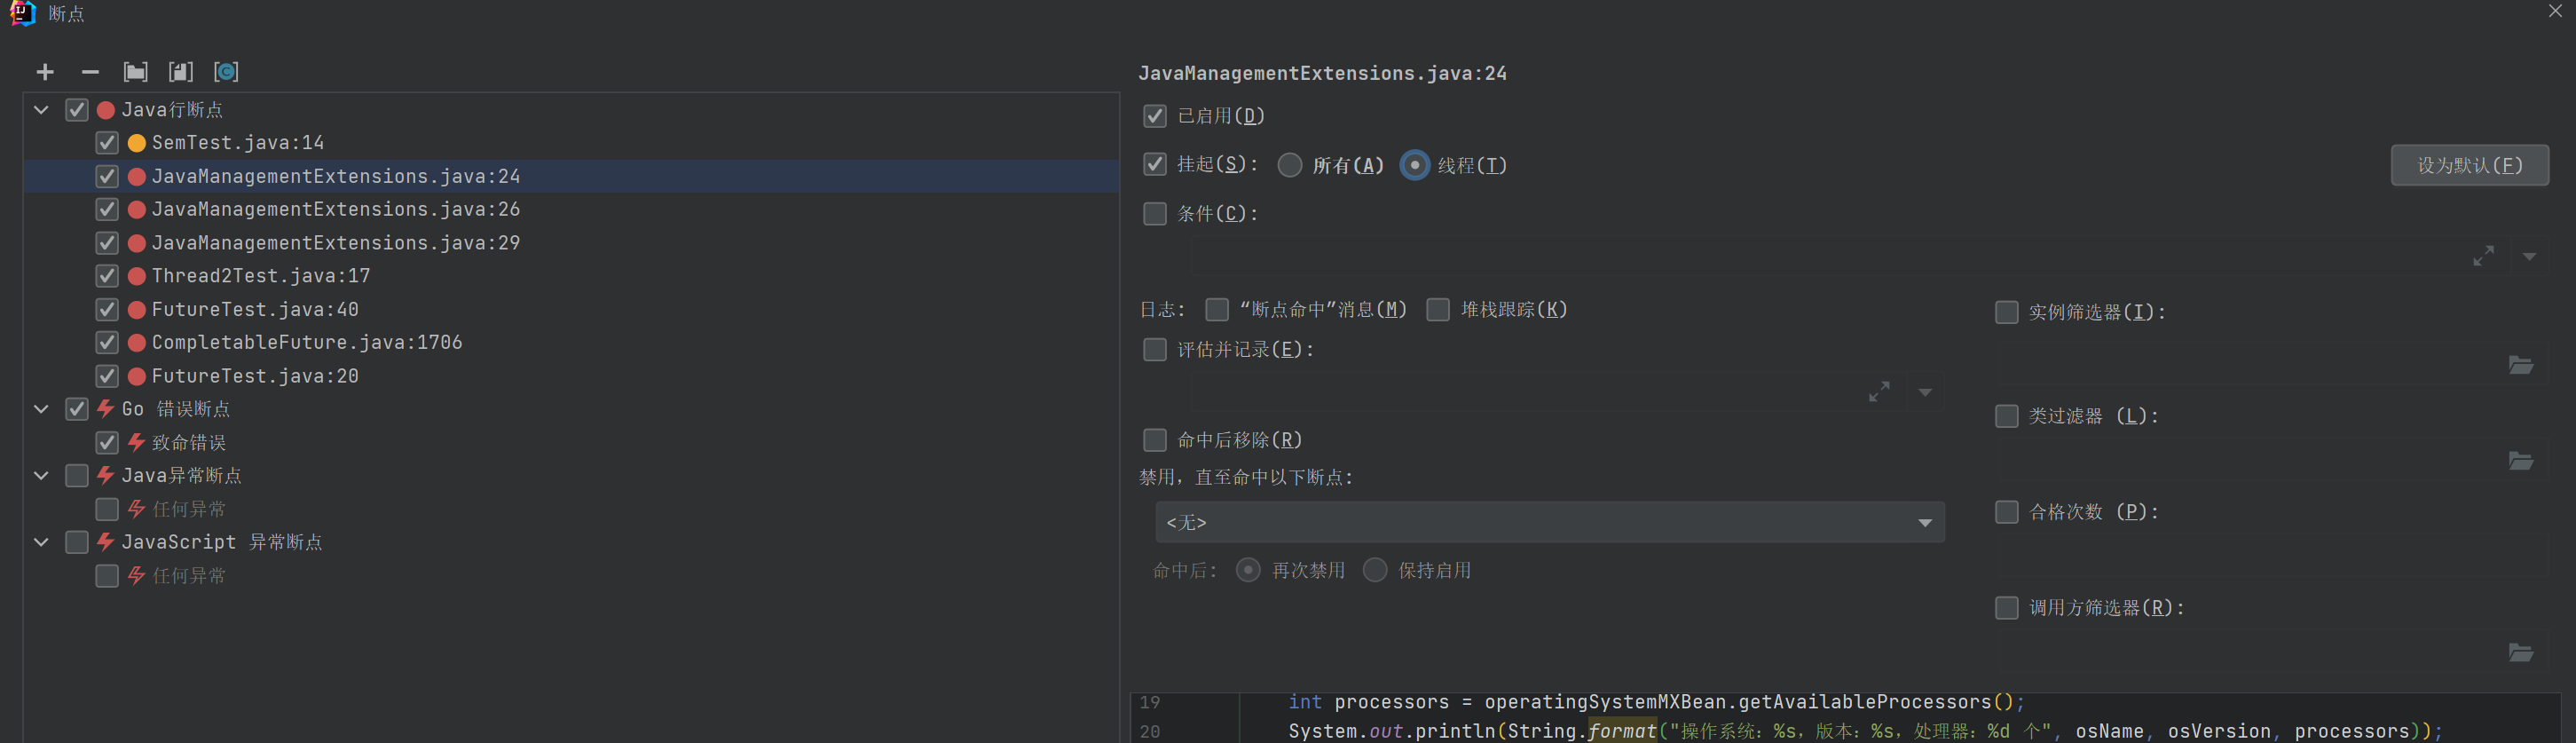The height and width of the screenshot is (743, 2576).
Task: Open folder icon for 实例筛选器
Action: click(x=2521, y=365)
